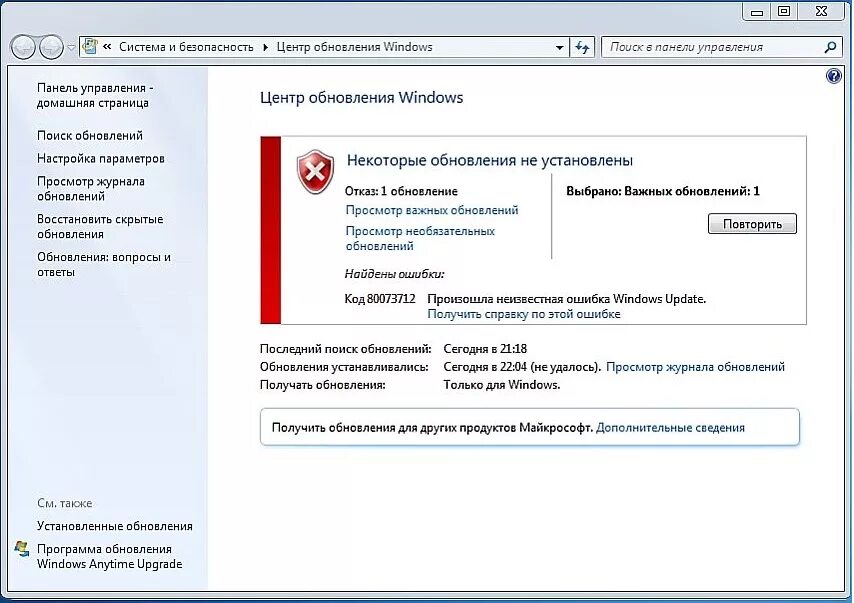Open 'Просмотр необязательных обновлений' link
The image size is (854, 603).
click(420, 239)
